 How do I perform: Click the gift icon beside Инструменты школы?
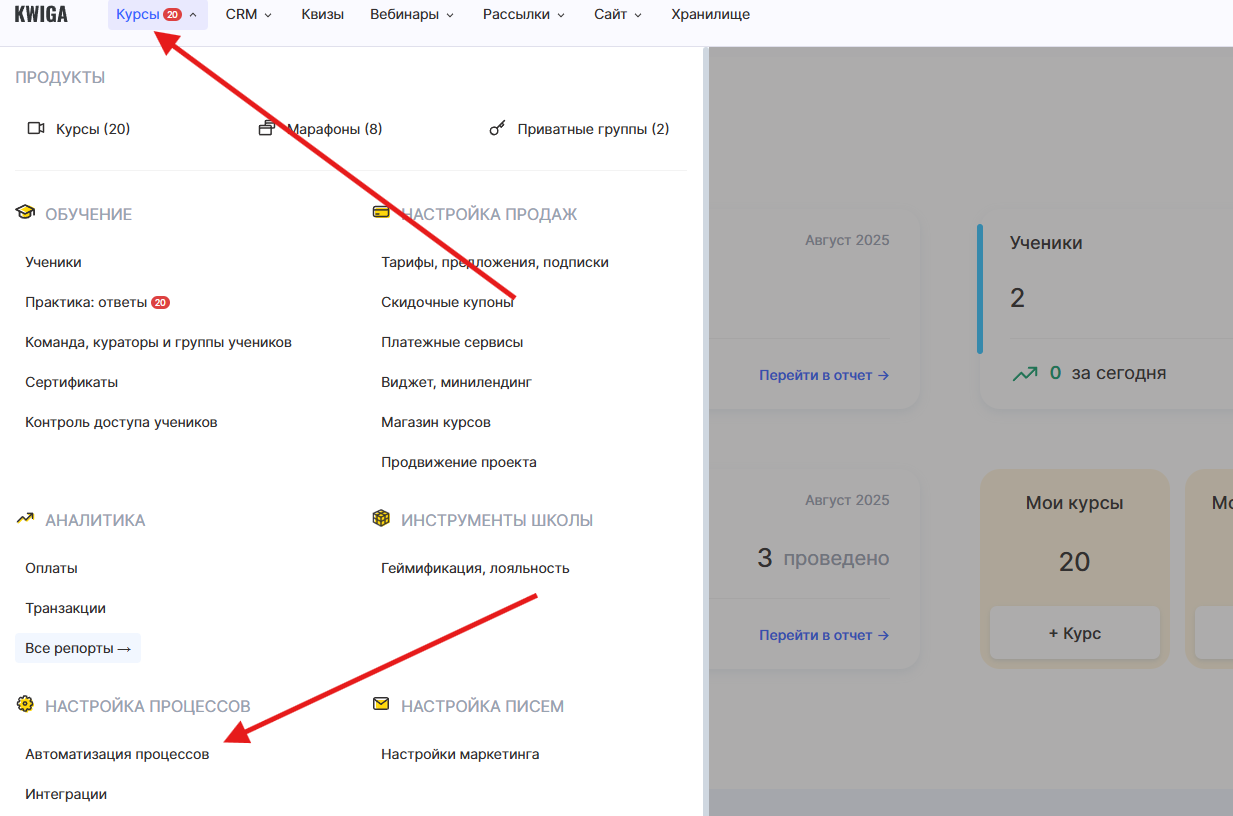(381, 518)
